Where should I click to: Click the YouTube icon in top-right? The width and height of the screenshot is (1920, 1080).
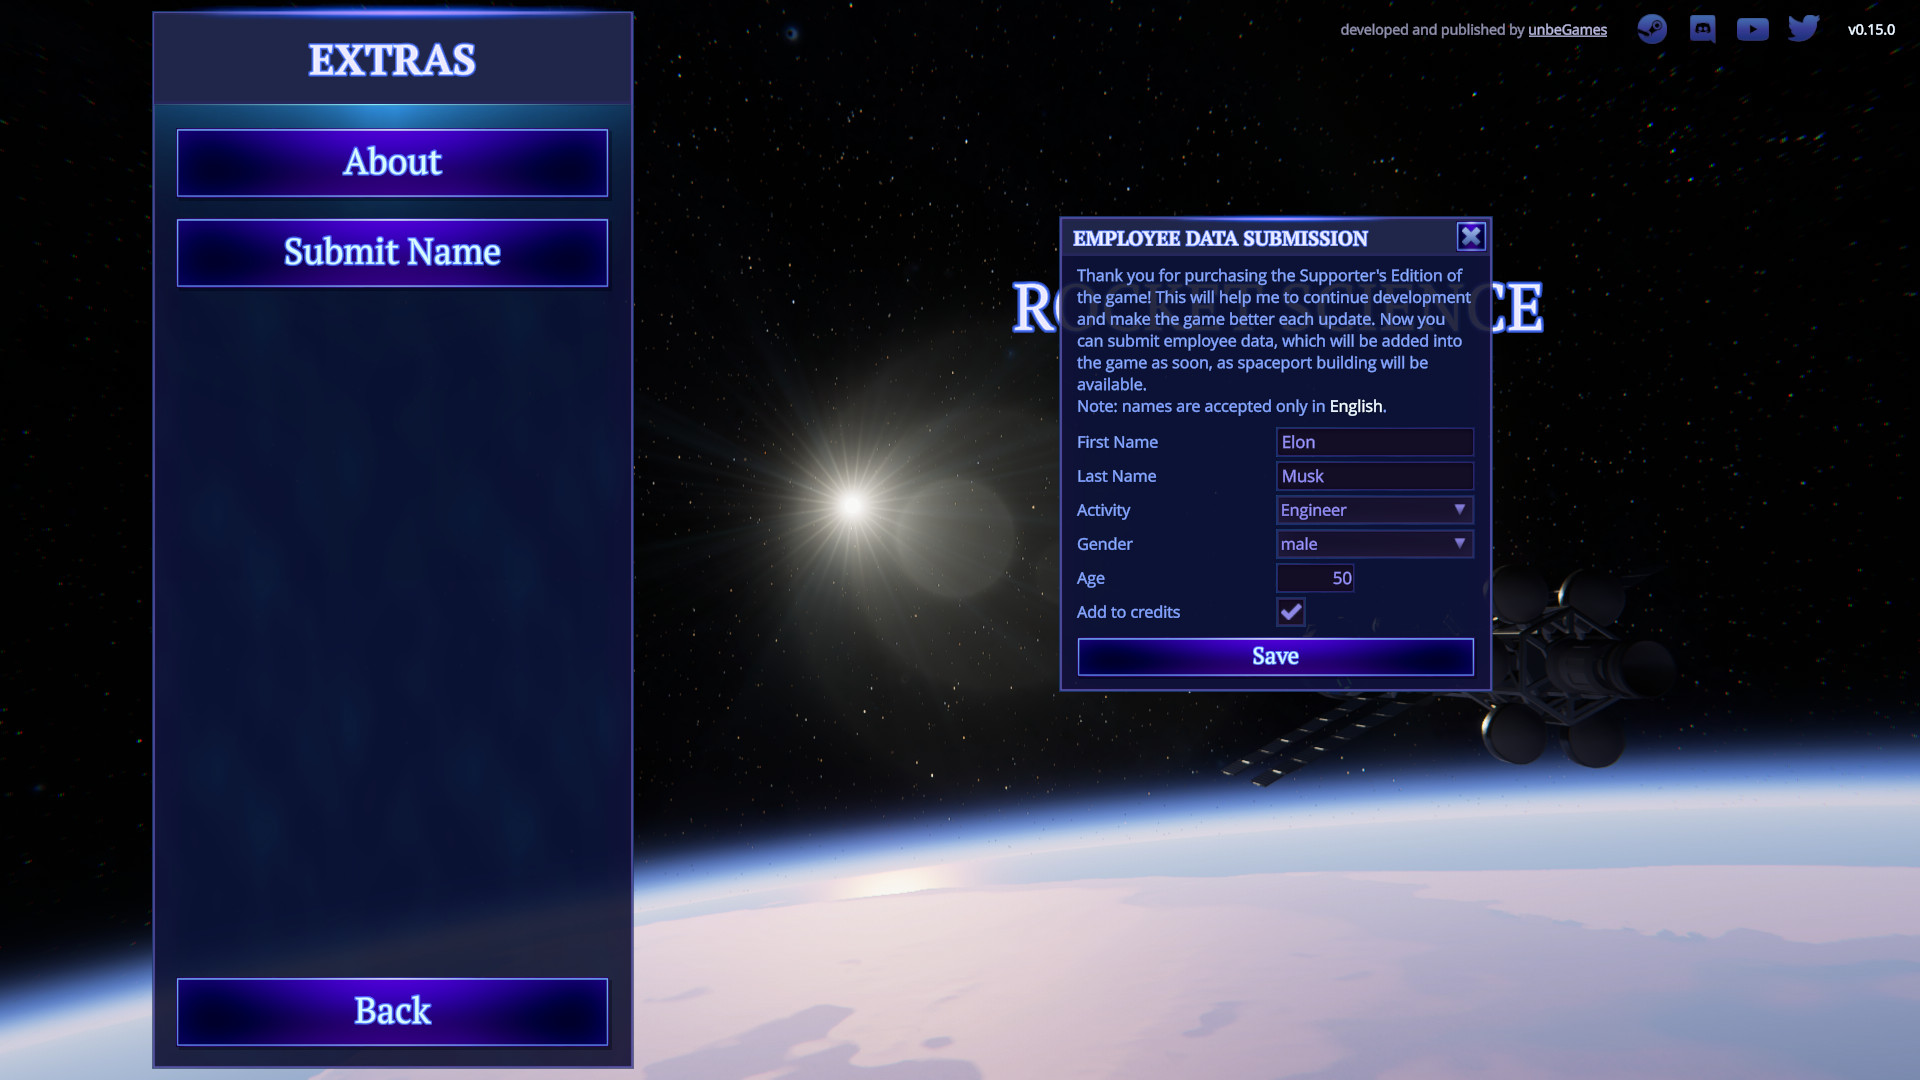(x=1753, y=28)
